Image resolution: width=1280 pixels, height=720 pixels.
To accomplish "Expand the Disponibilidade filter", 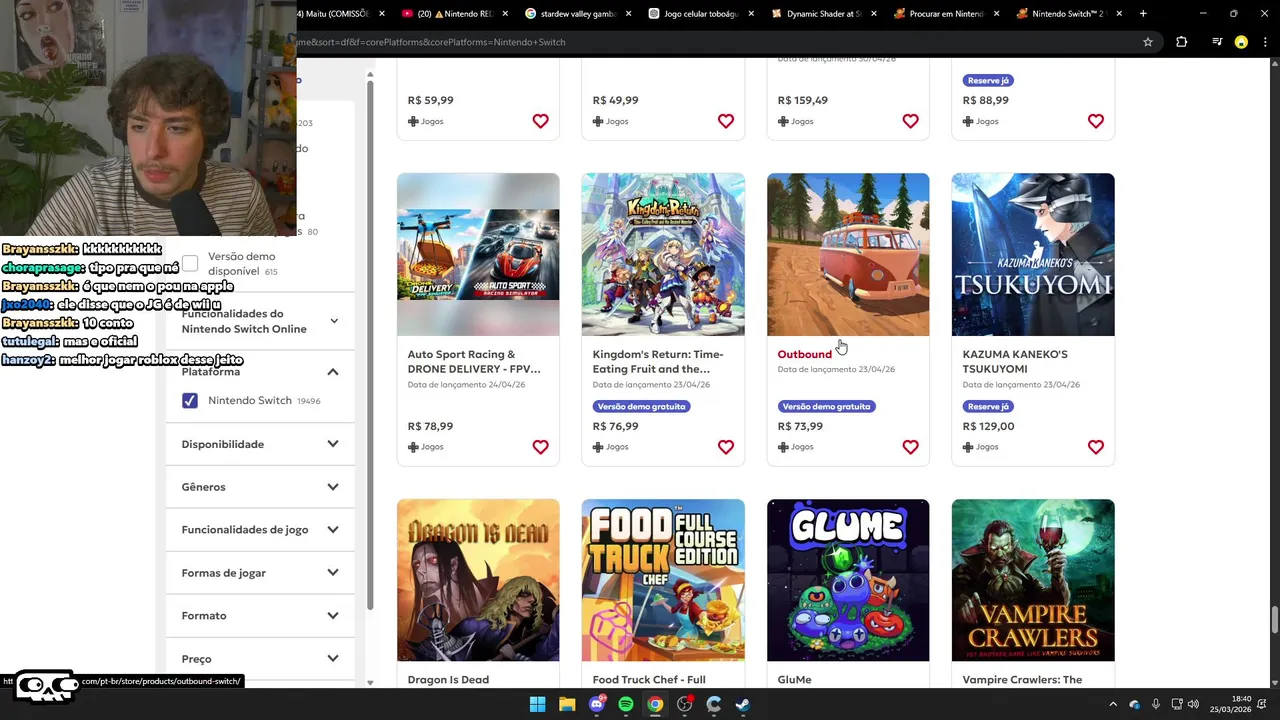I will [260, 444].
